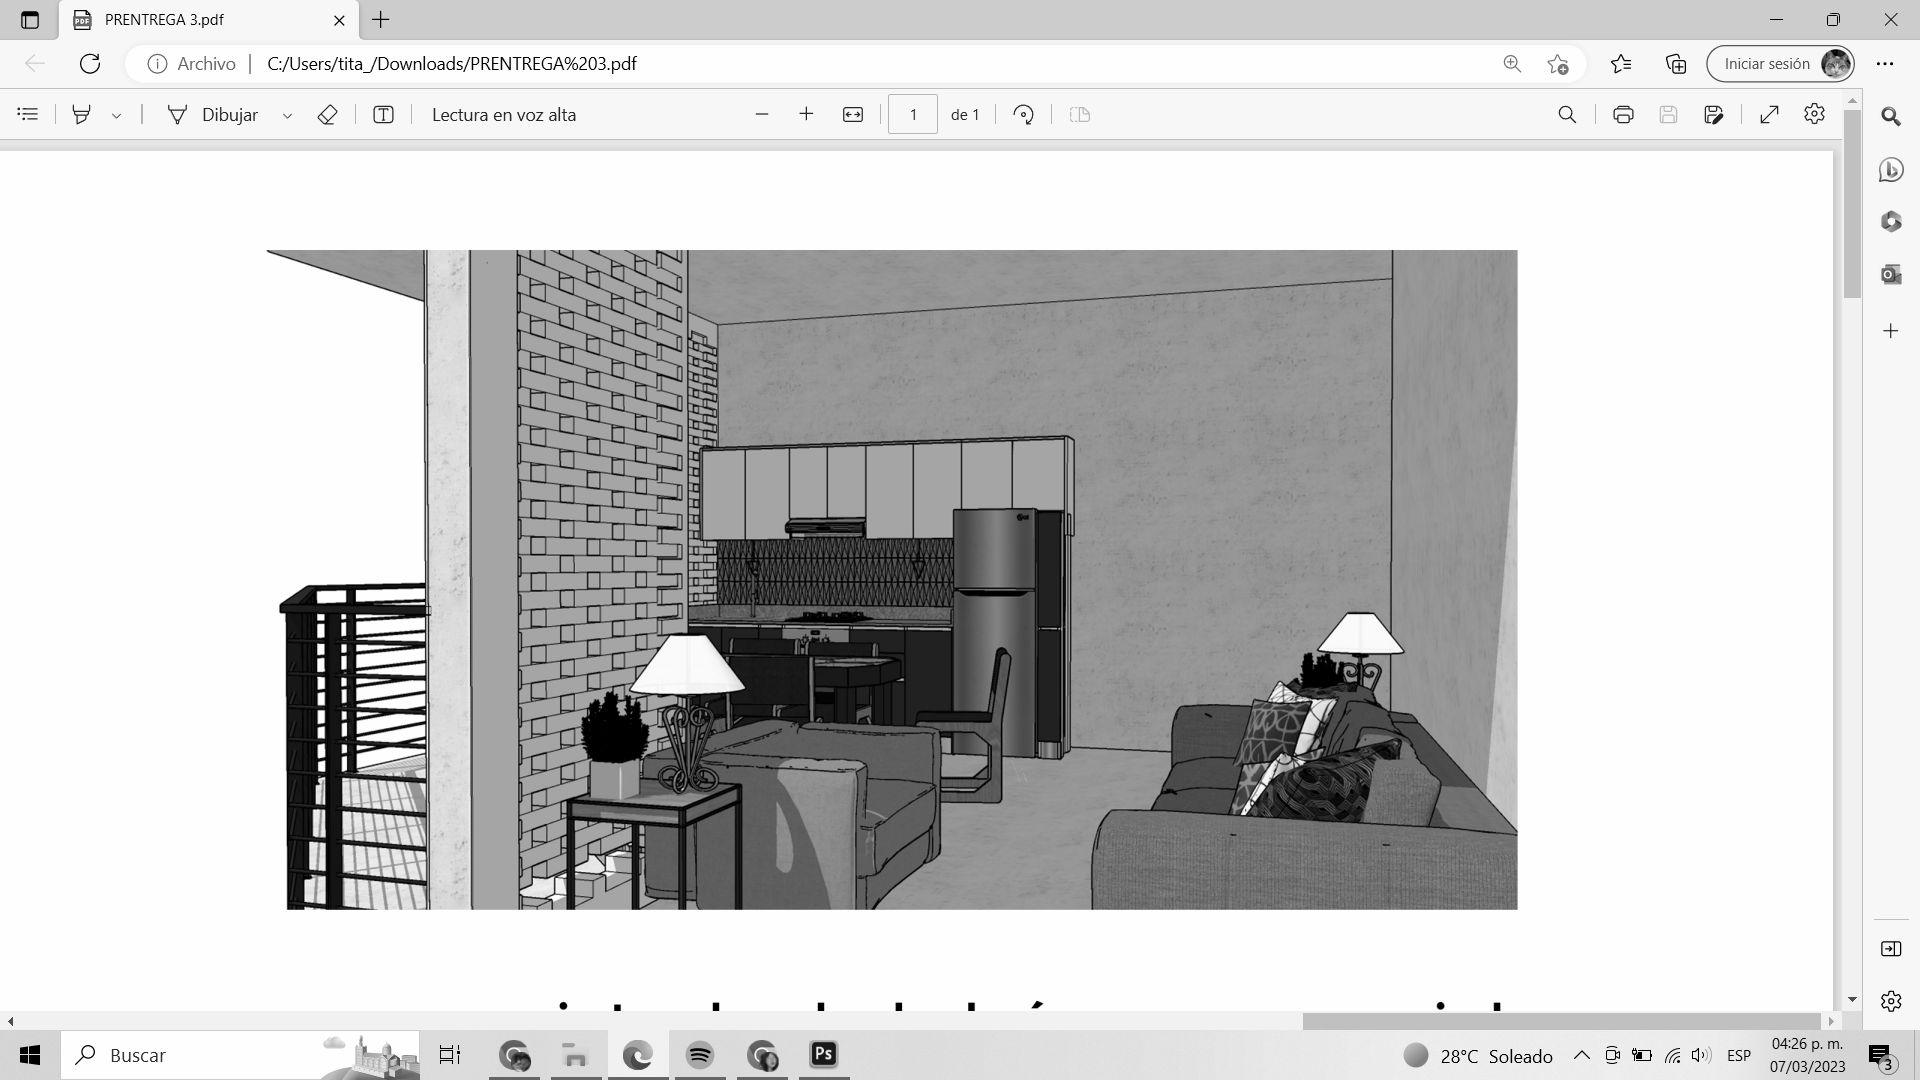The image size is (1920, 1080).
Task: Click the zoom in plus button
Action: tap(806, 115)
